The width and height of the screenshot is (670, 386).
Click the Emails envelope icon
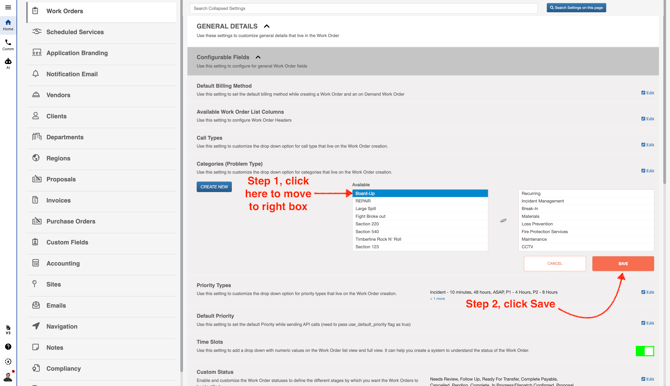[x=36, y=305]
